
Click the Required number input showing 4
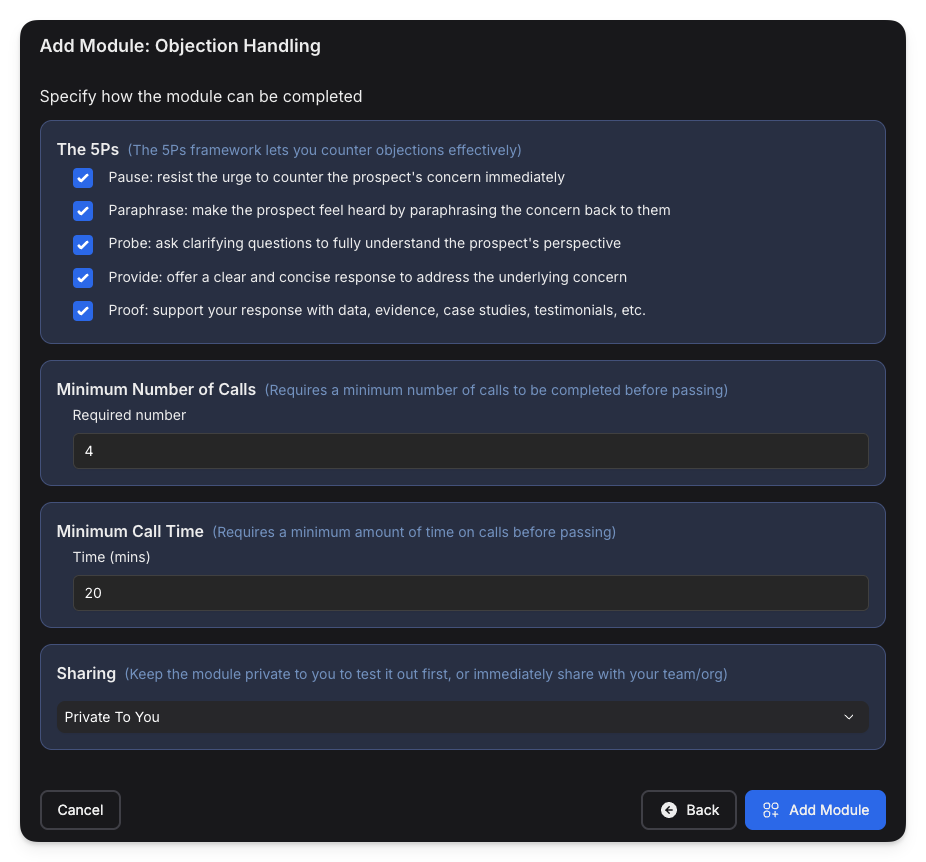coord(470,451)
